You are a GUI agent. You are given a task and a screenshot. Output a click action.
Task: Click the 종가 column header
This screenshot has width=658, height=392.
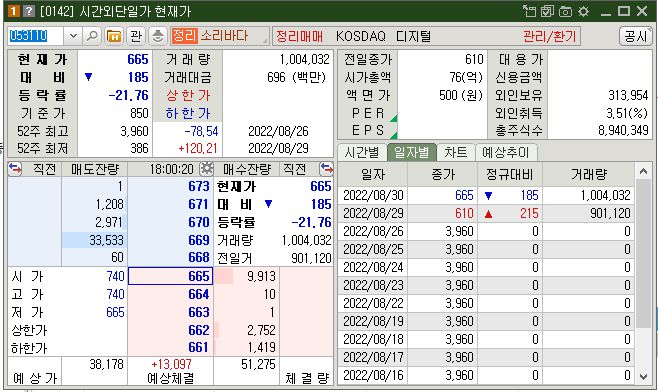443,174
